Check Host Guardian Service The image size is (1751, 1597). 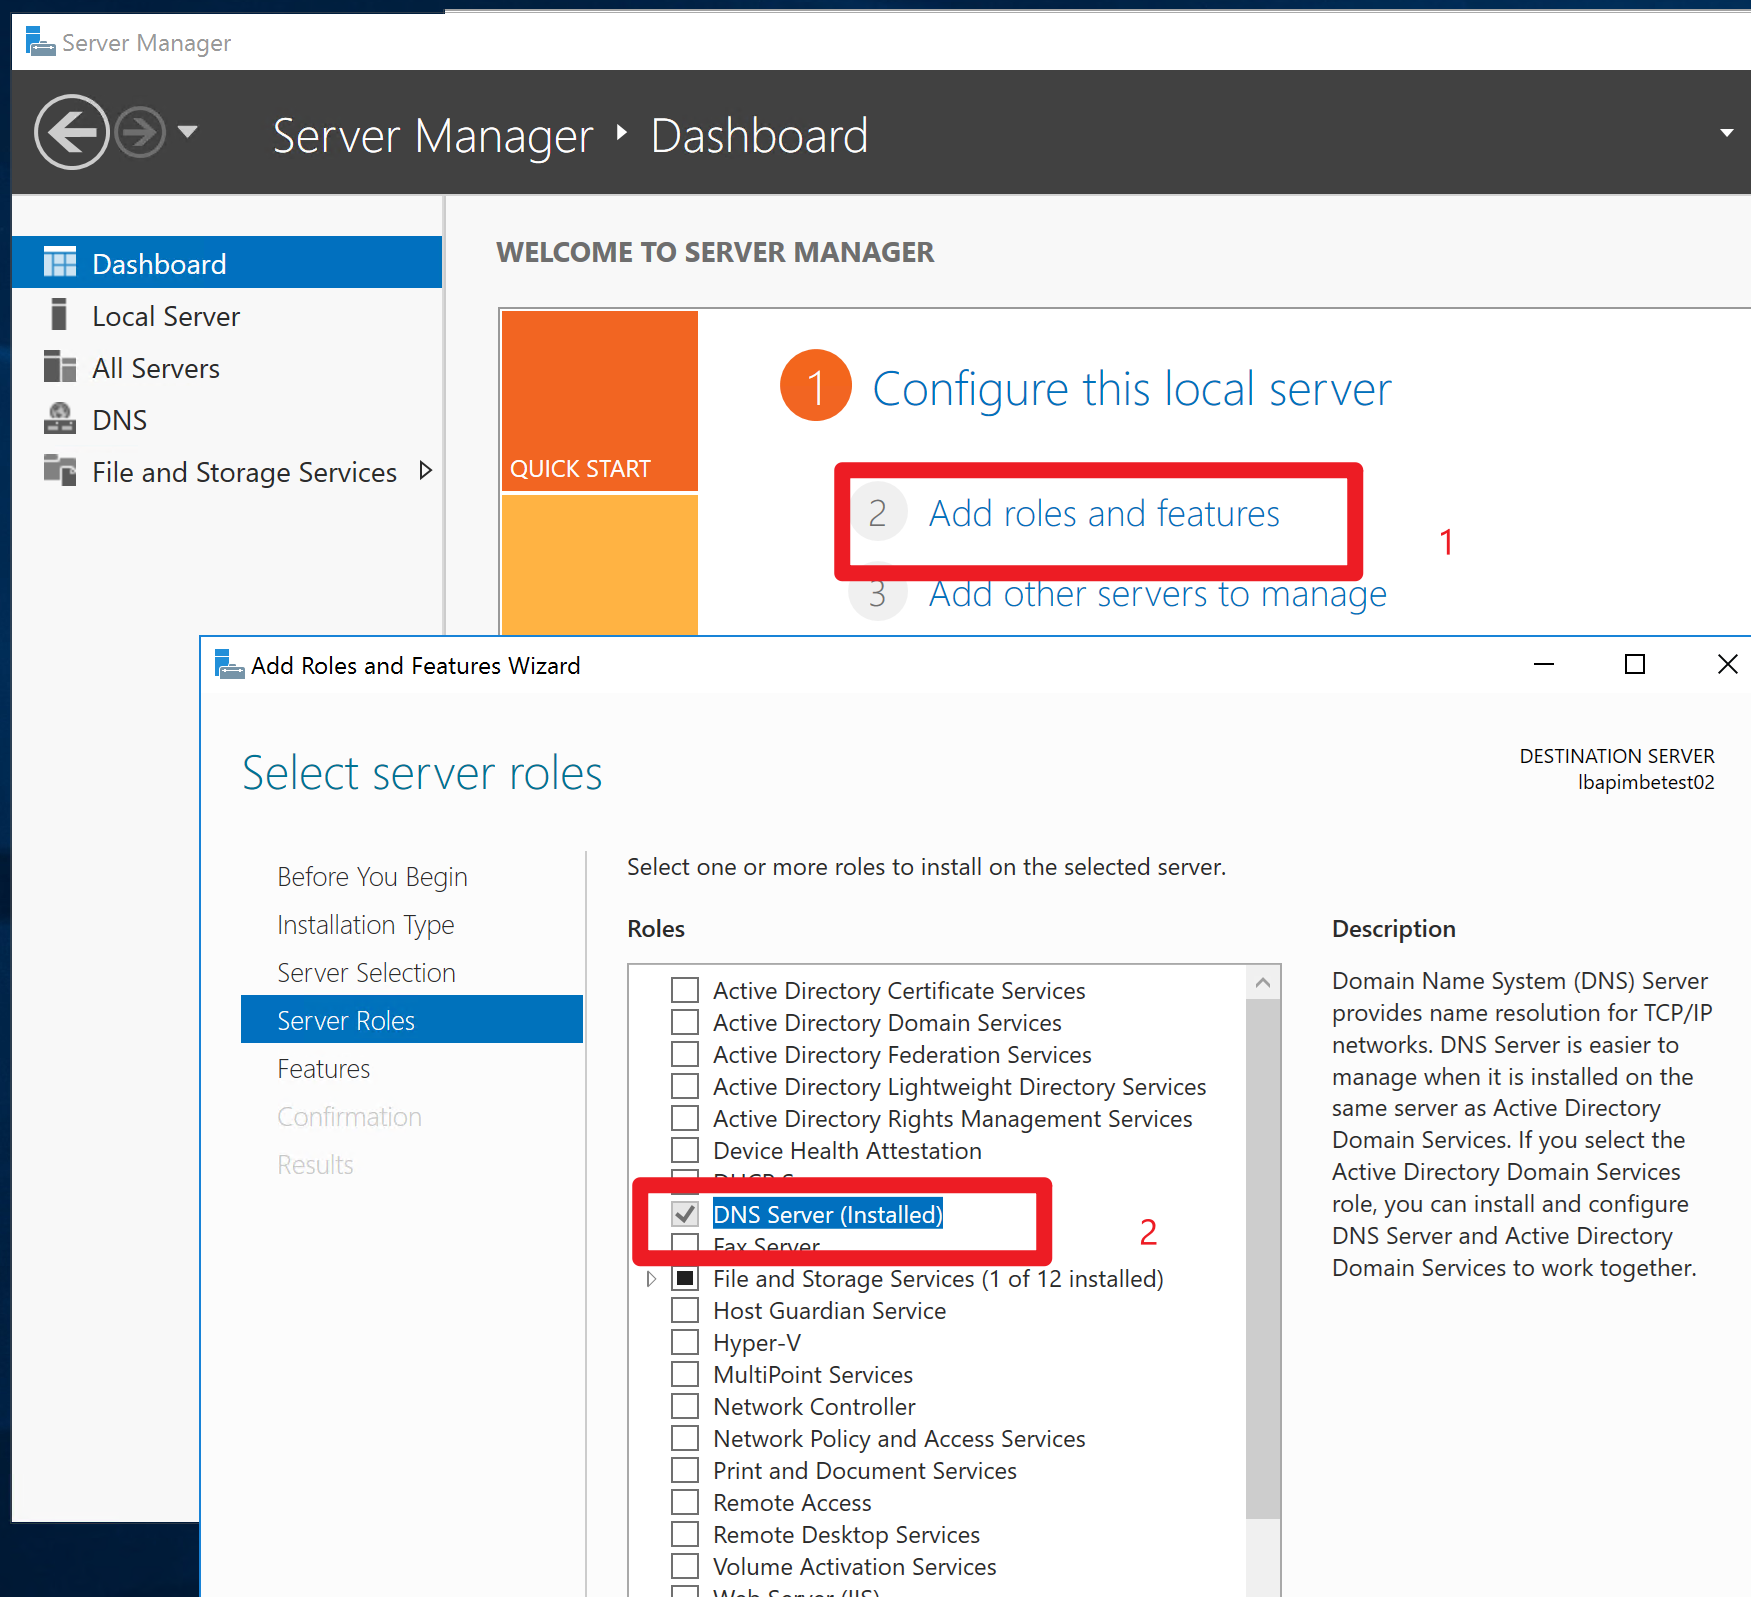coord(685,1310)
